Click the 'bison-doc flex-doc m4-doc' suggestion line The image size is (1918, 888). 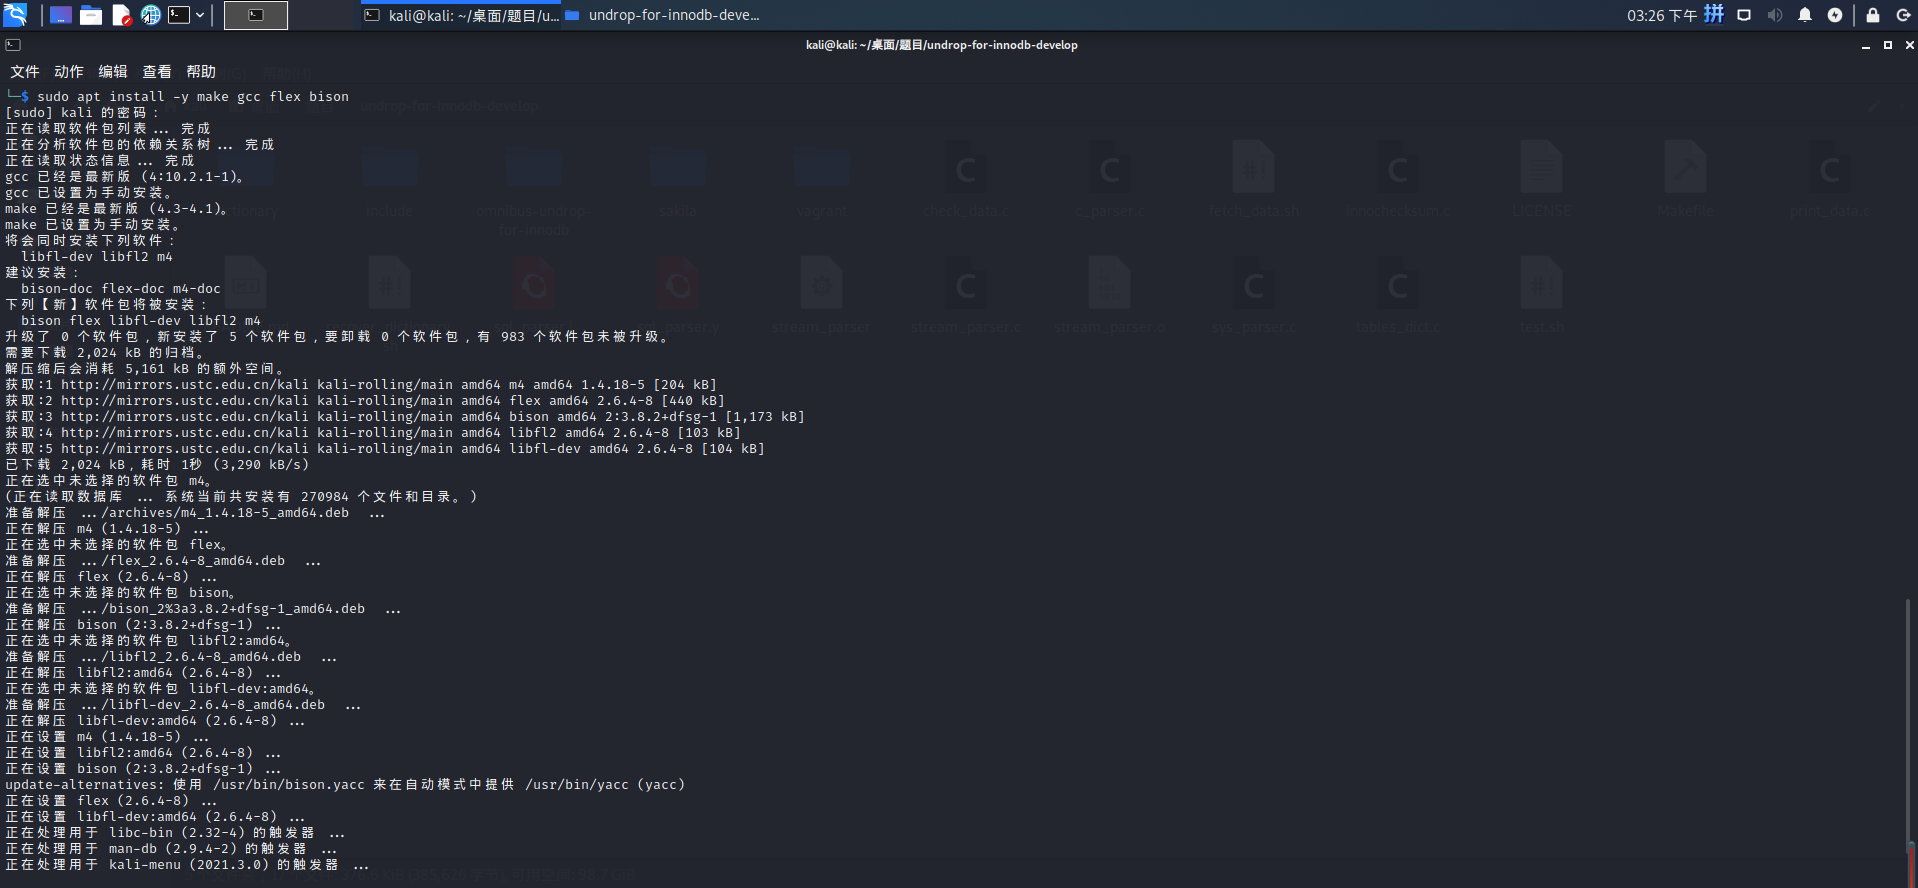coord(121,289)
